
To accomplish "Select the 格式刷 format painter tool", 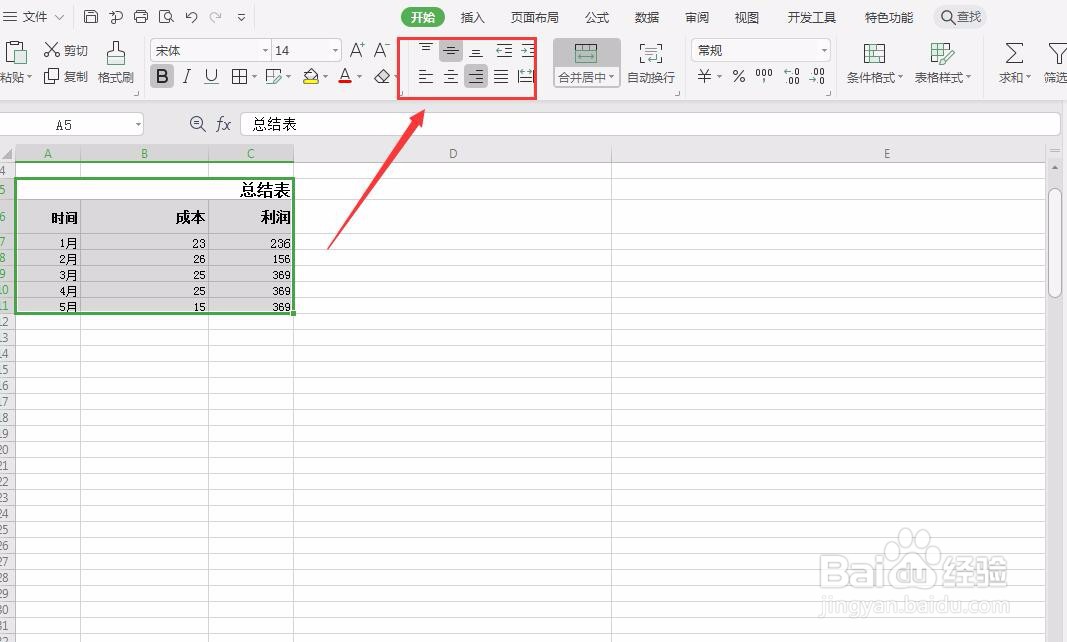I will (113, 62).
